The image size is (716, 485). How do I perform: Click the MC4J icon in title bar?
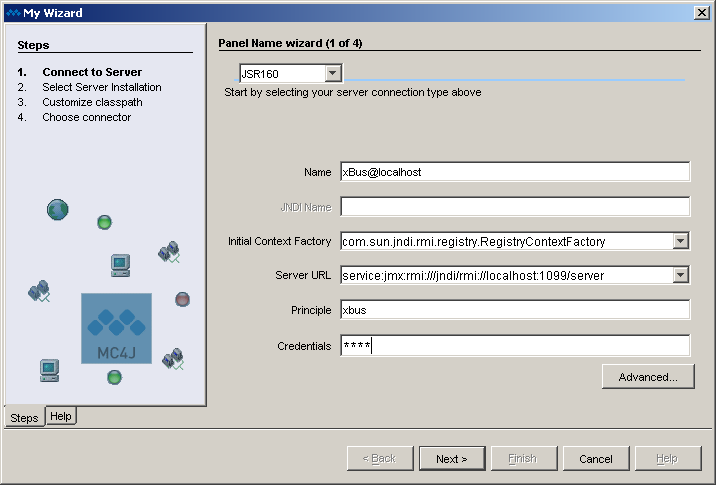pos(13,13)
